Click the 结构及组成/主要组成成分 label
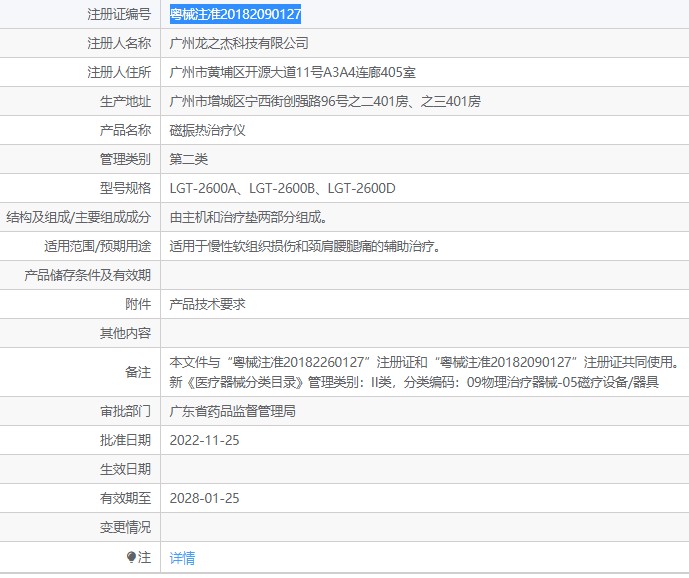 pyautogui.click(x=78, y=217)
